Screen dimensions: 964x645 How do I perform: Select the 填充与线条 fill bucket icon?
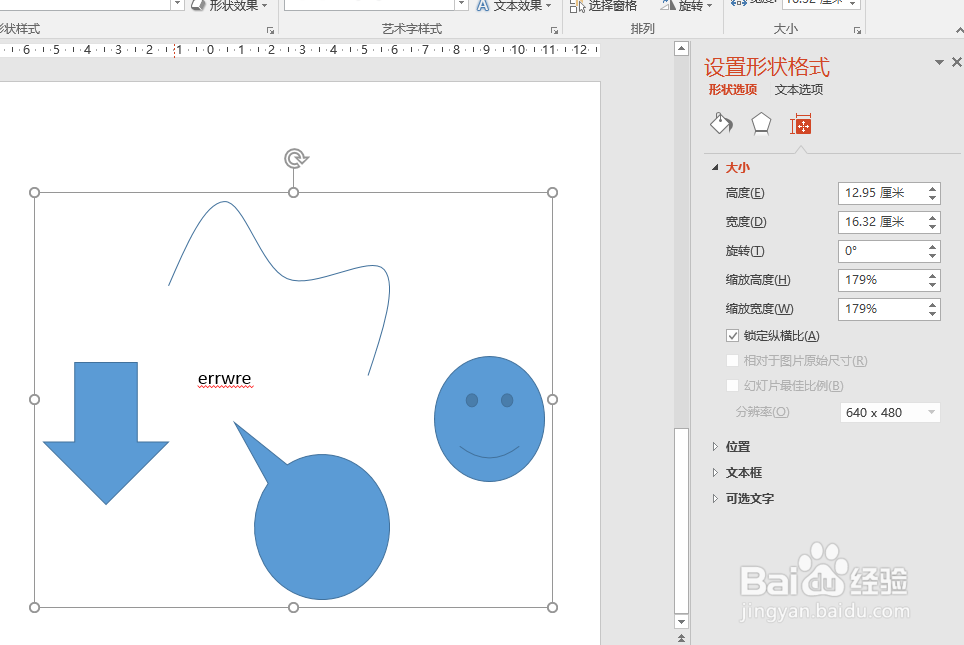(721, 122)
